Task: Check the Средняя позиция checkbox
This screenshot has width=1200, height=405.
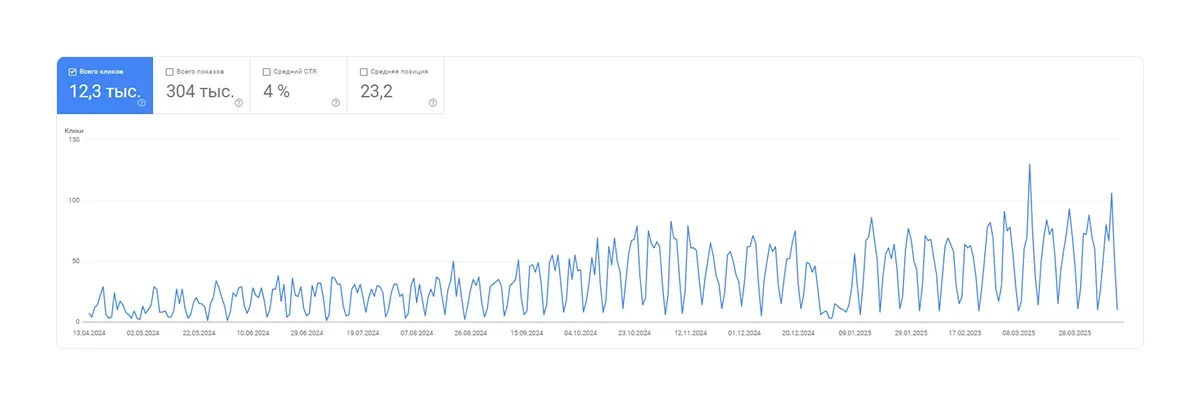Action: click(x=363, y=72)
